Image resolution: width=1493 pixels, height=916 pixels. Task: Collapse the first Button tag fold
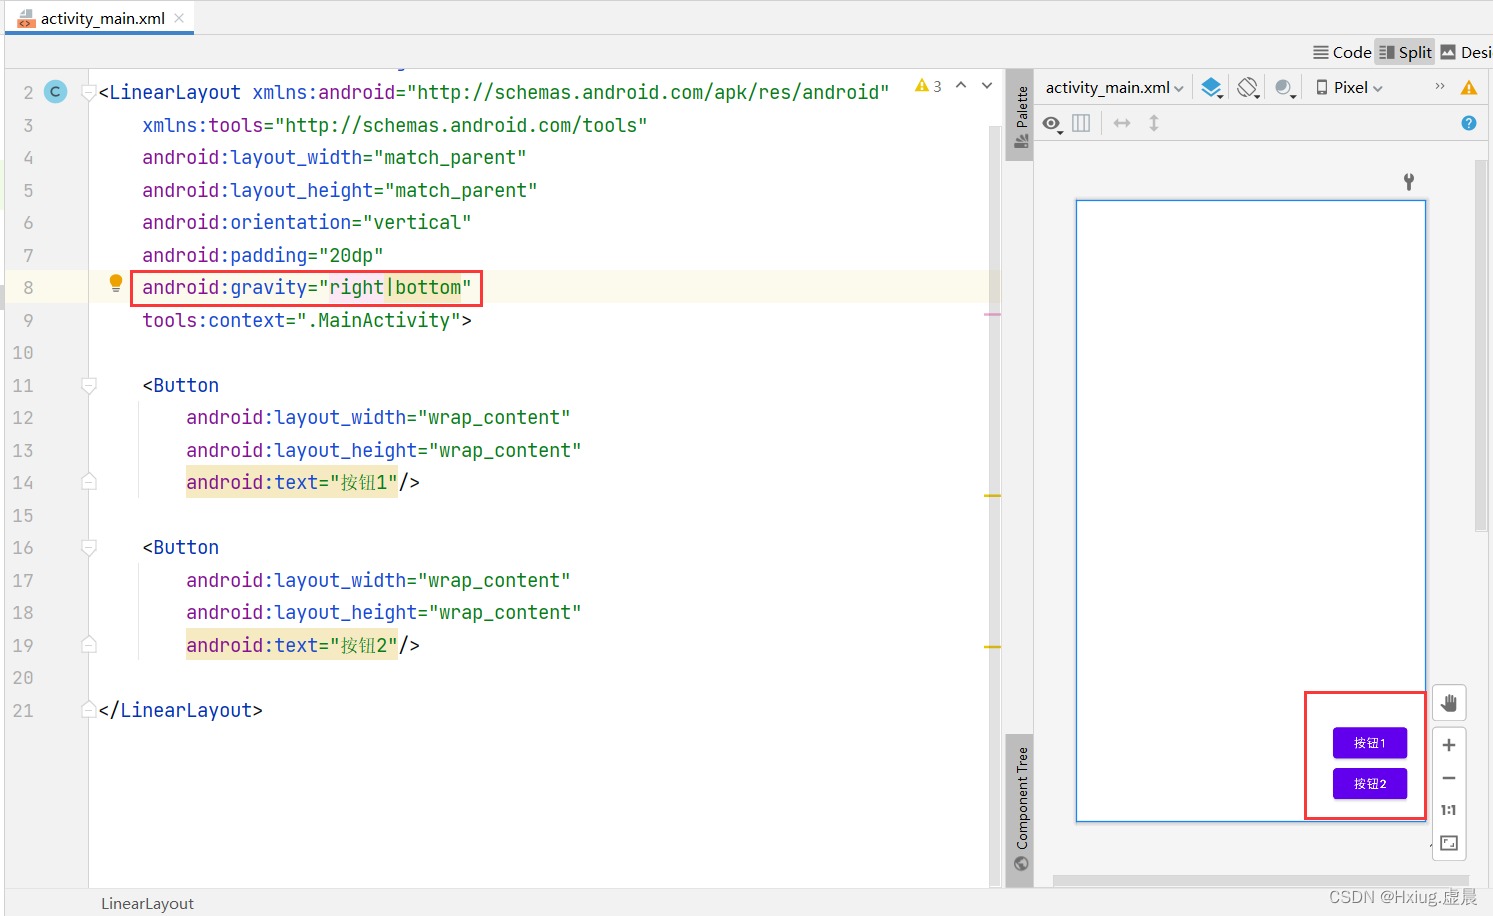click(x=89, y=386)
